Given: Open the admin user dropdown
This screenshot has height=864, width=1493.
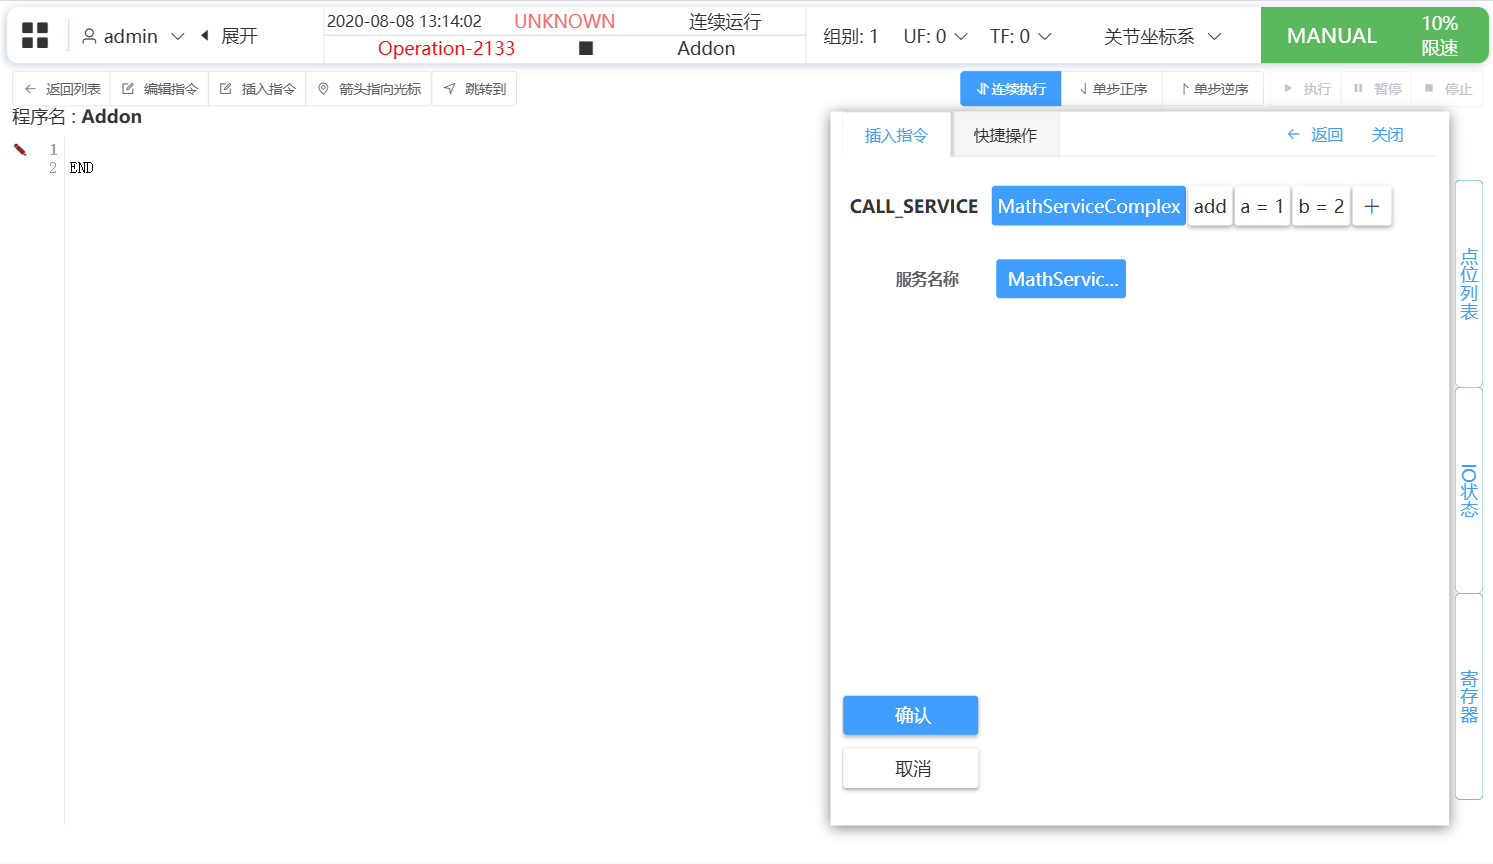Looking at the screenshot, I should 133,36.
